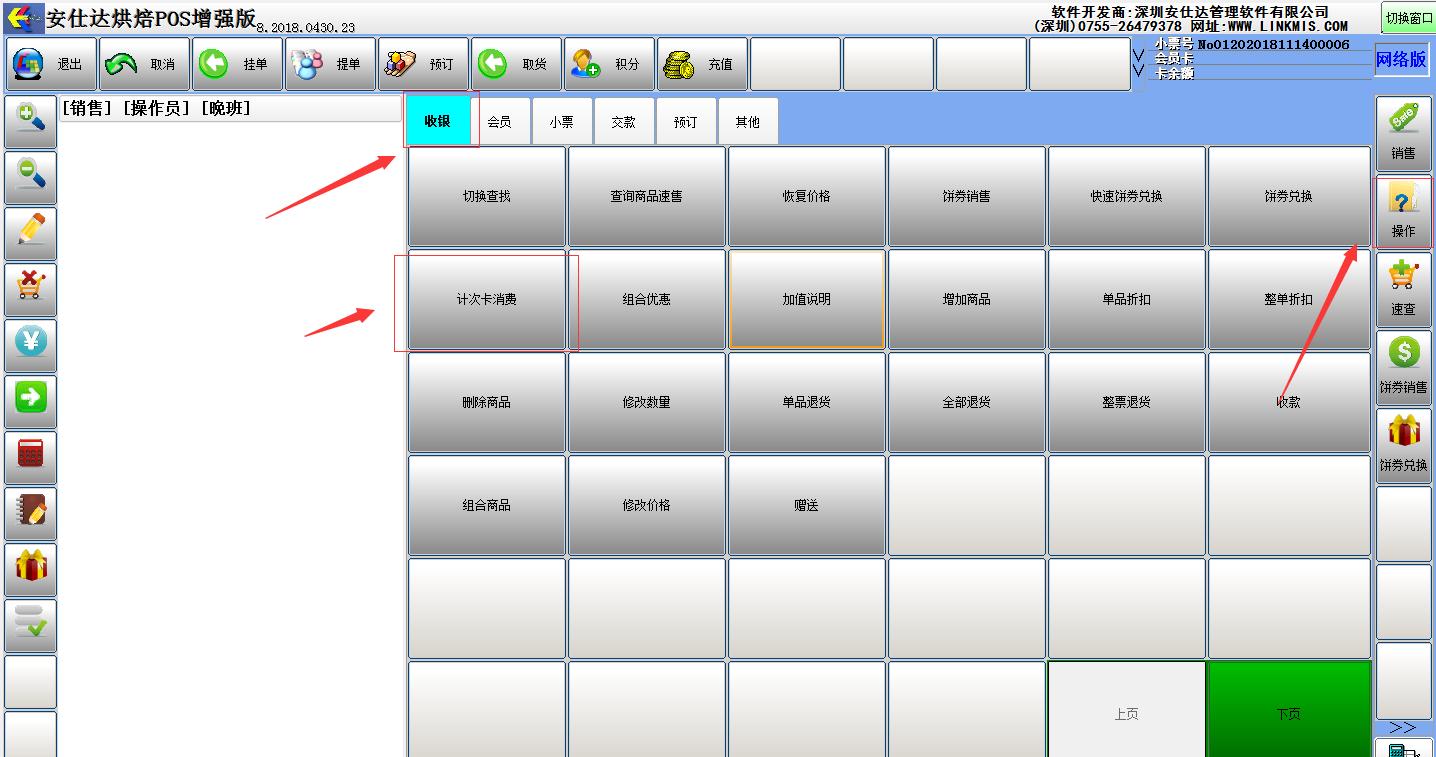Open the 速查 quick-lookup cart icon

[x=1403, y=291]
